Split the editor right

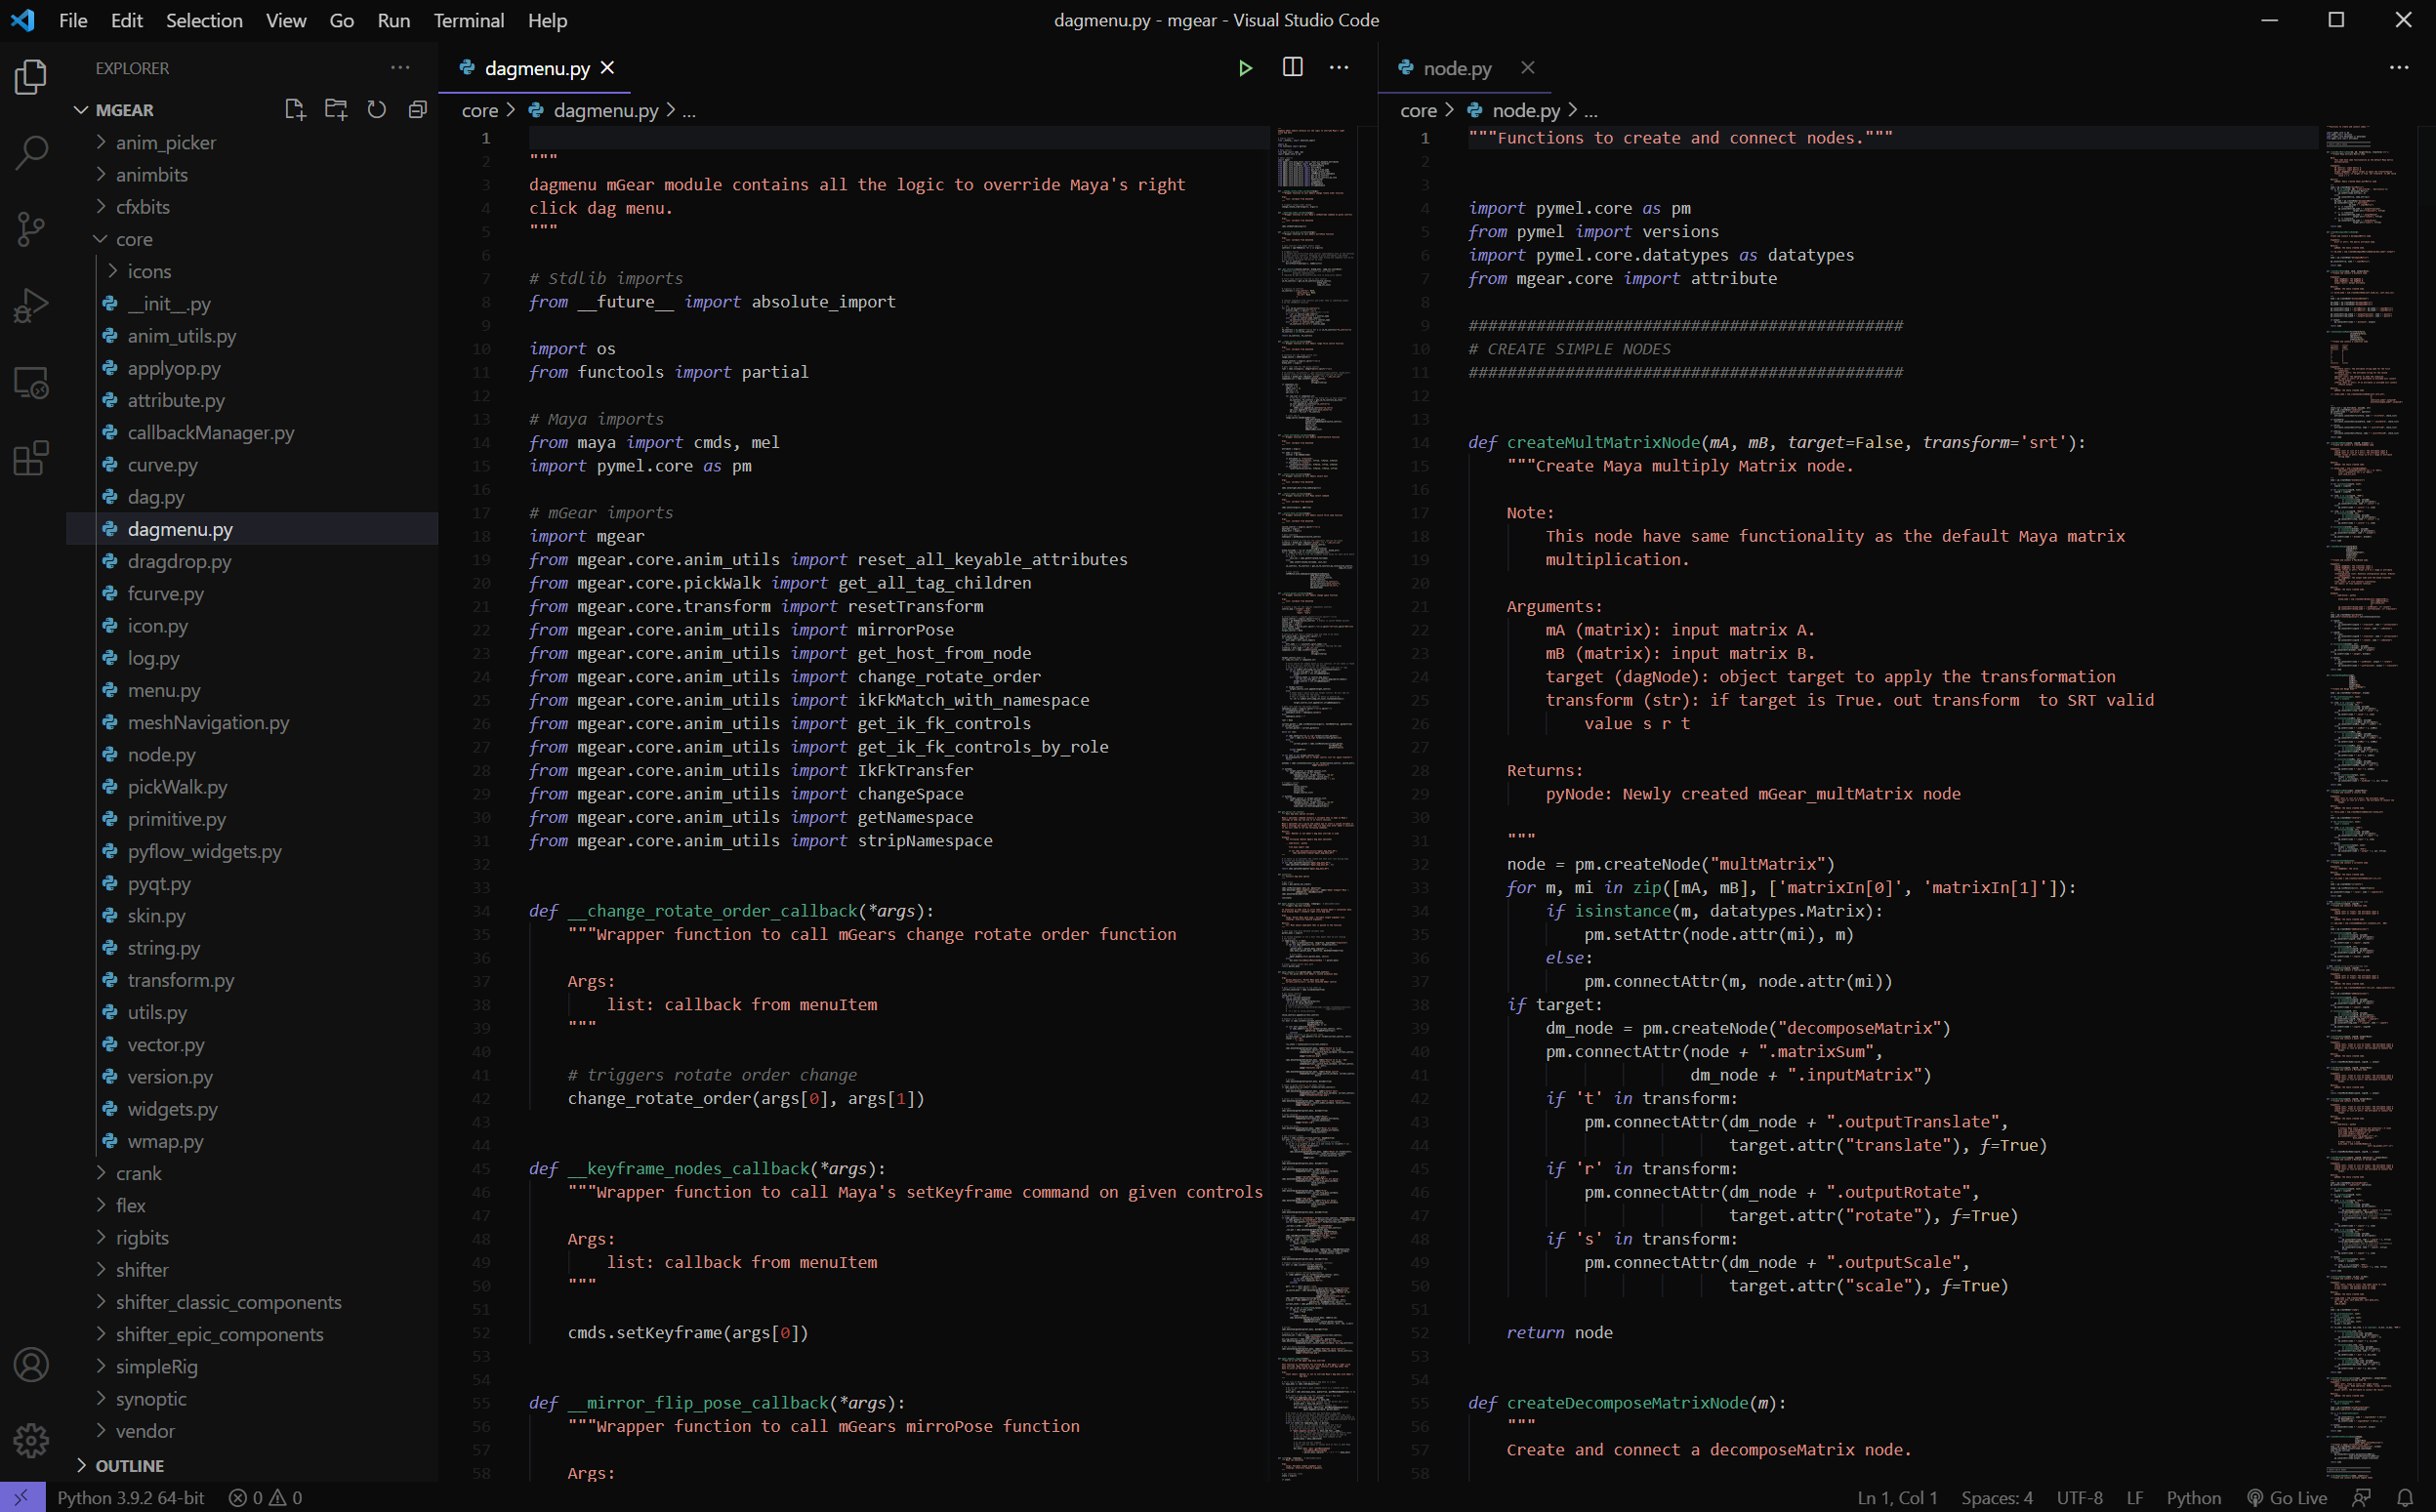tap(1292, 67)
